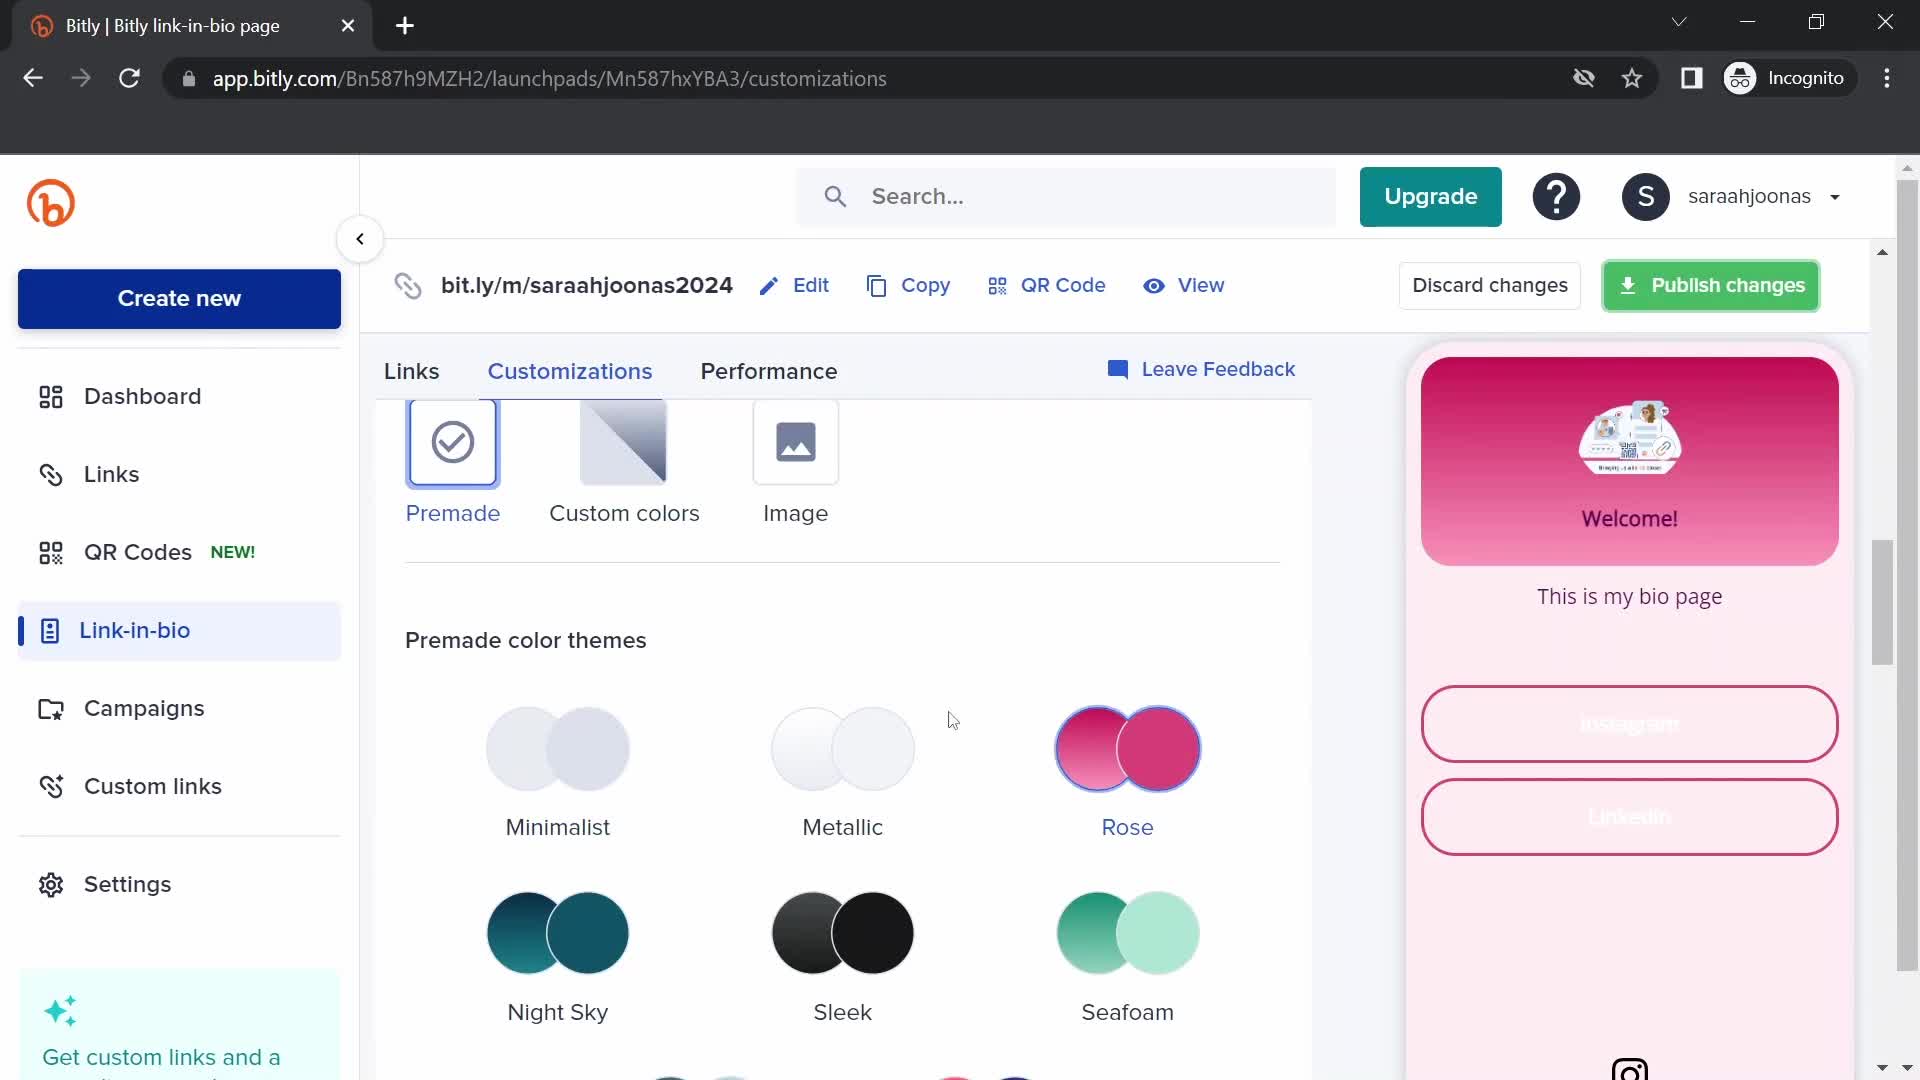Image resolution: width=1920 pixels, height=1080 pixels.
Task: Expand the left sidebar navigation panel
Action: coord(359,239)
